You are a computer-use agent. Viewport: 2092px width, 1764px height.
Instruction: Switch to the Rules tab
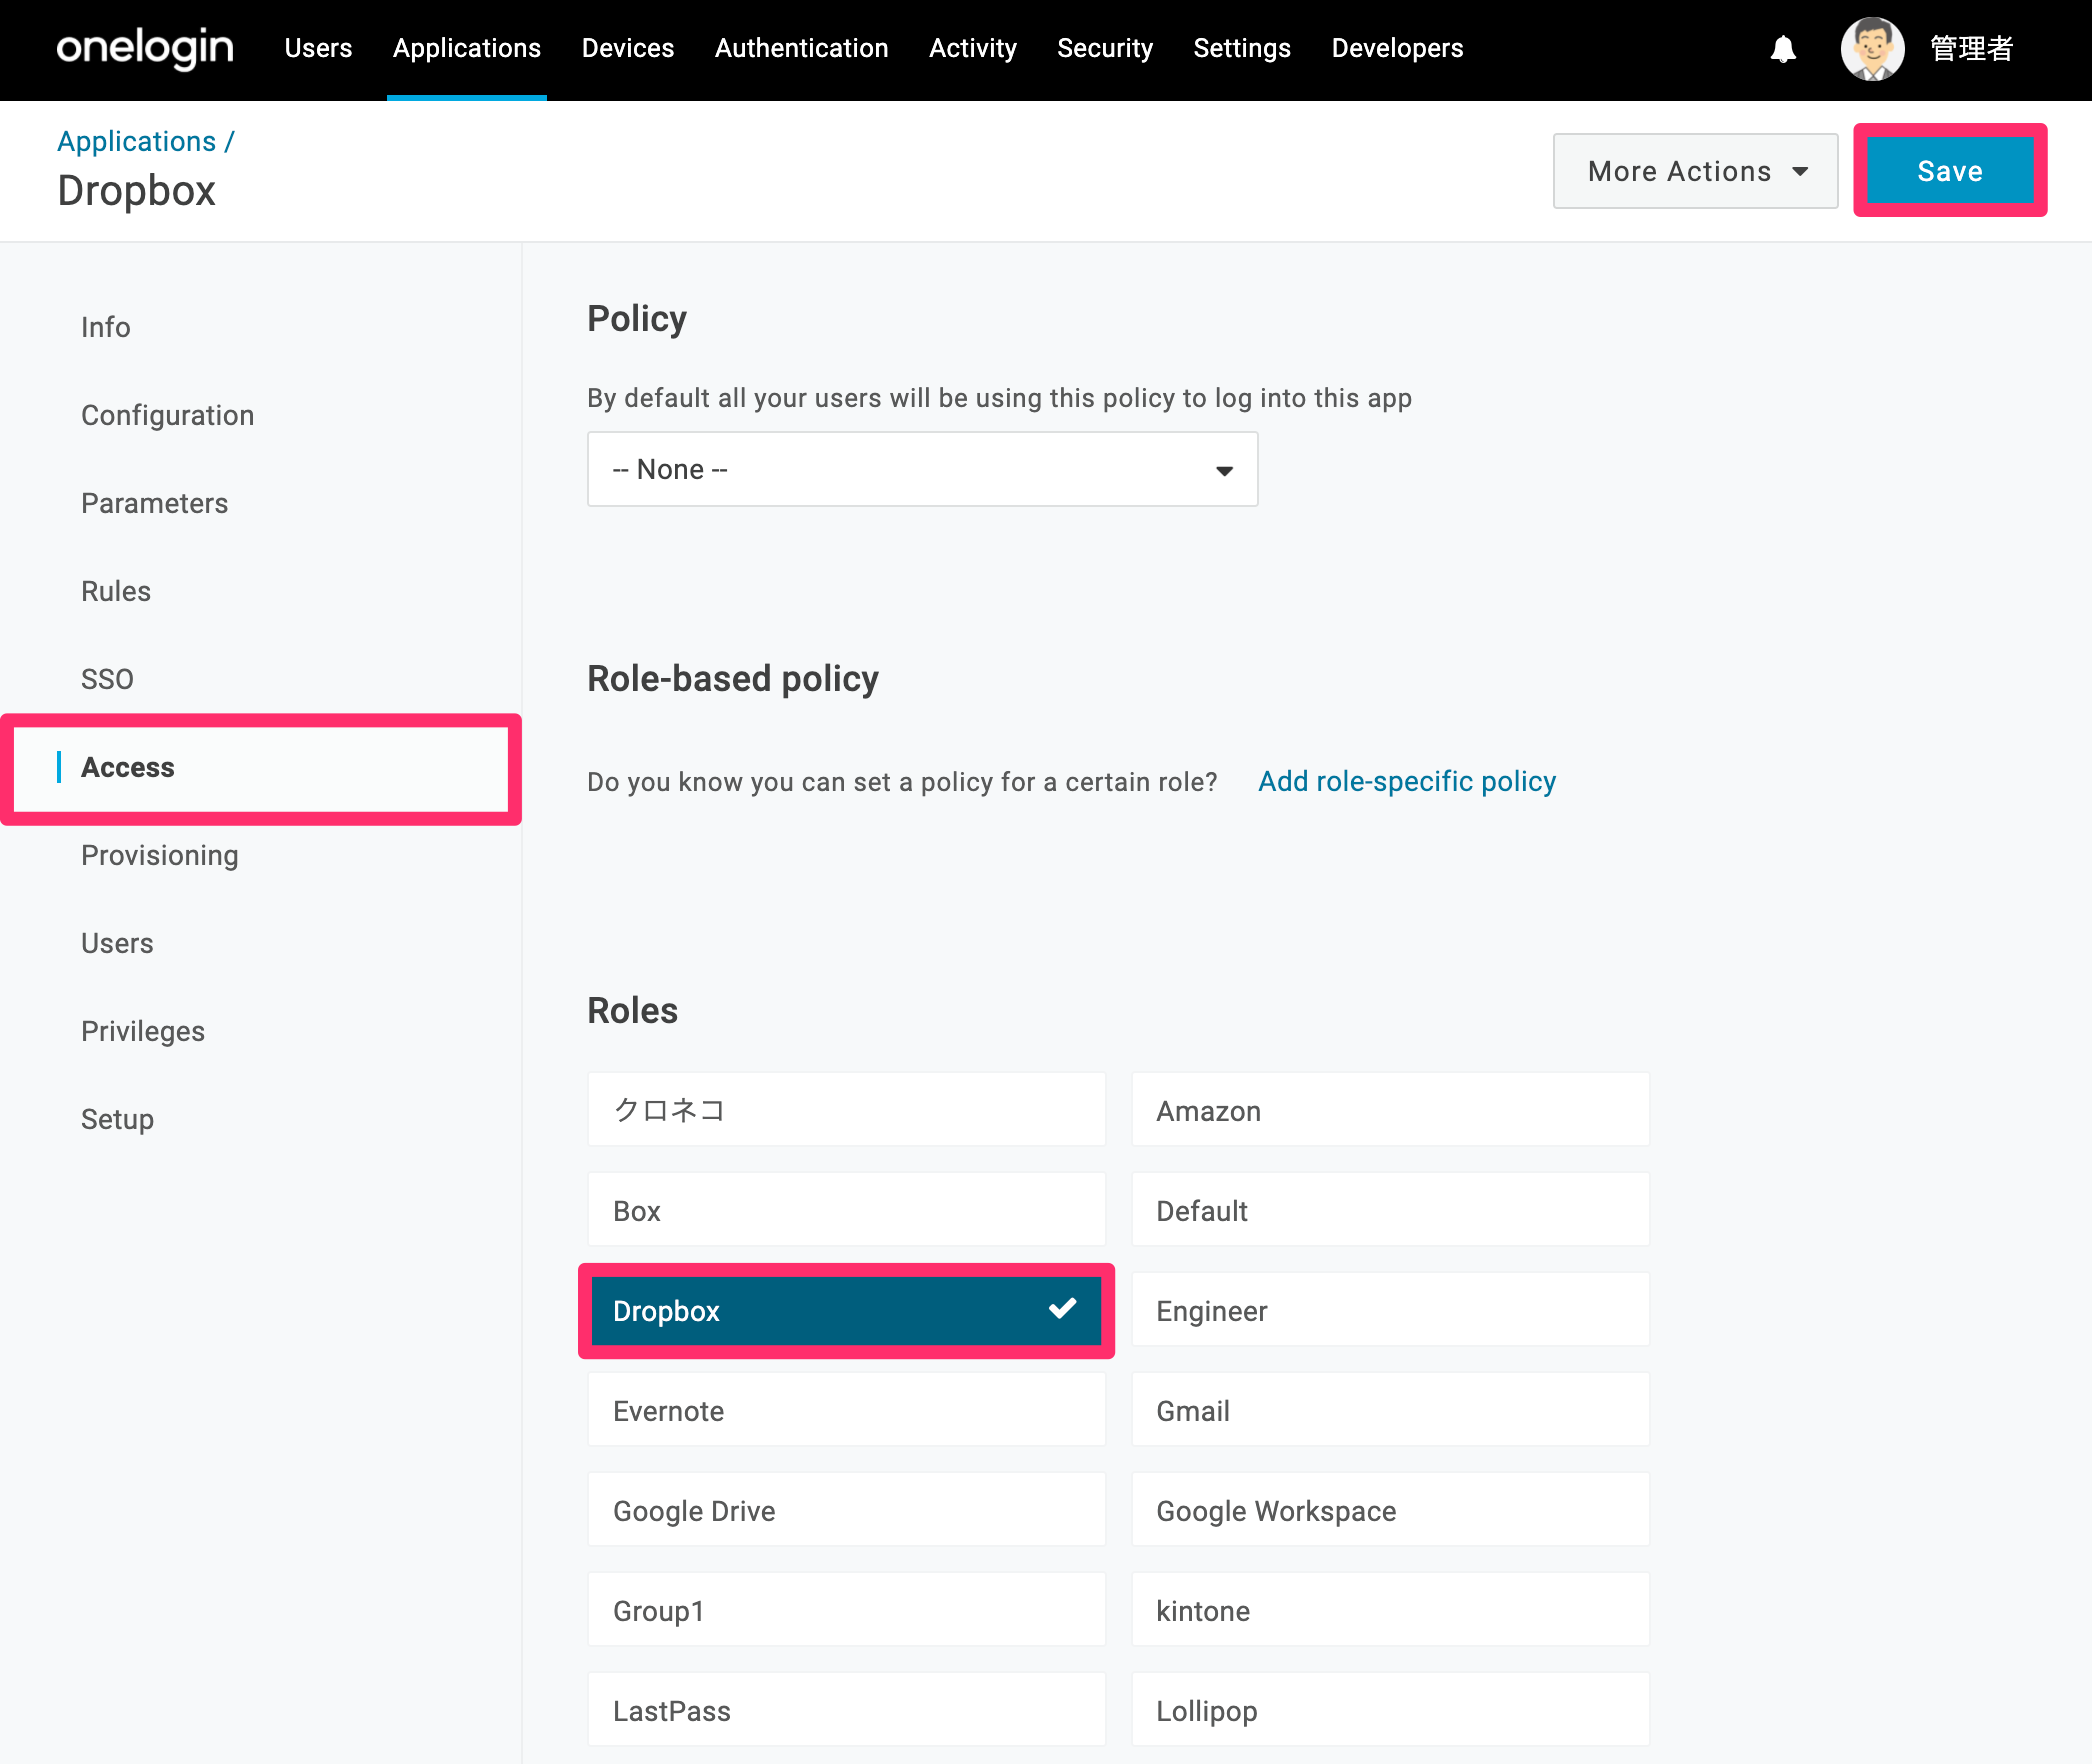pos(116,591)
